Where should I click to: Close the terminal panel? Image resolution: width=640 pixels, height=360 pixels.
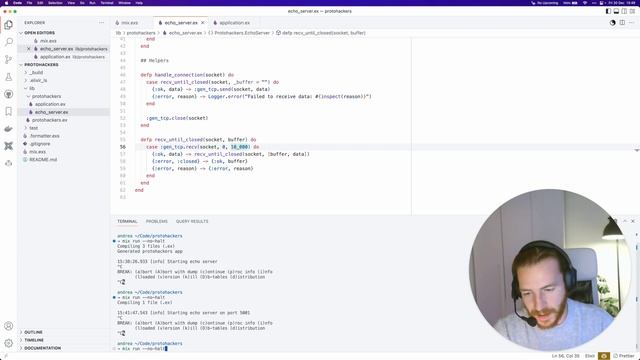tap(633, 221)
